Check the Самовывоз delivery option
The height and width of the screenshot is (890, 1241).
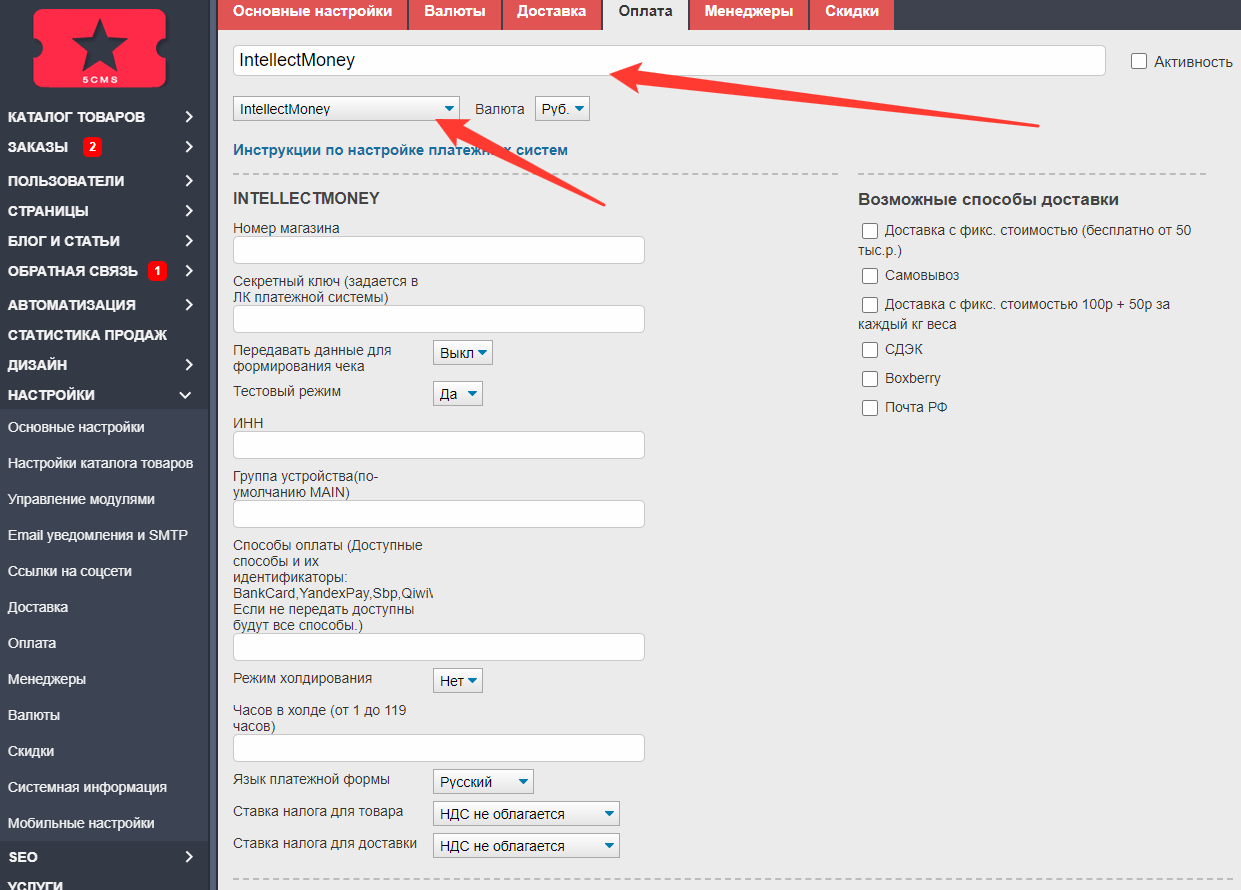click(x=870, y=275)
